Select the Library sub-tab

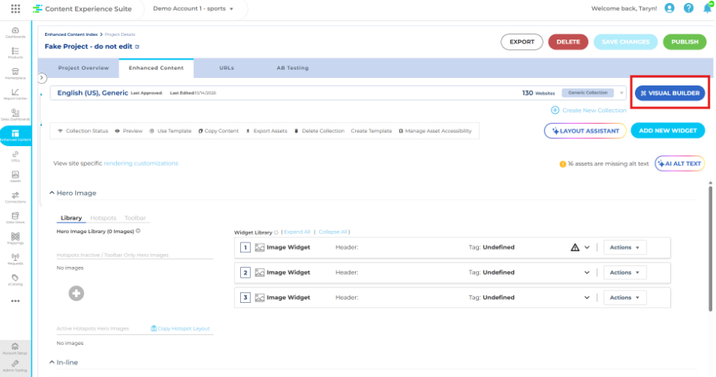[71, 218]
